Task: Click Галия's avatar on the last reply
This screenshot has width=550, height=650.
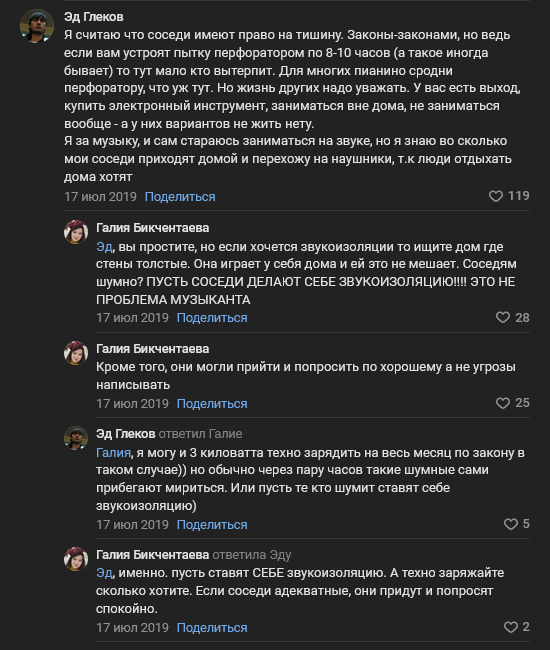Action: (x=76, y=559)
